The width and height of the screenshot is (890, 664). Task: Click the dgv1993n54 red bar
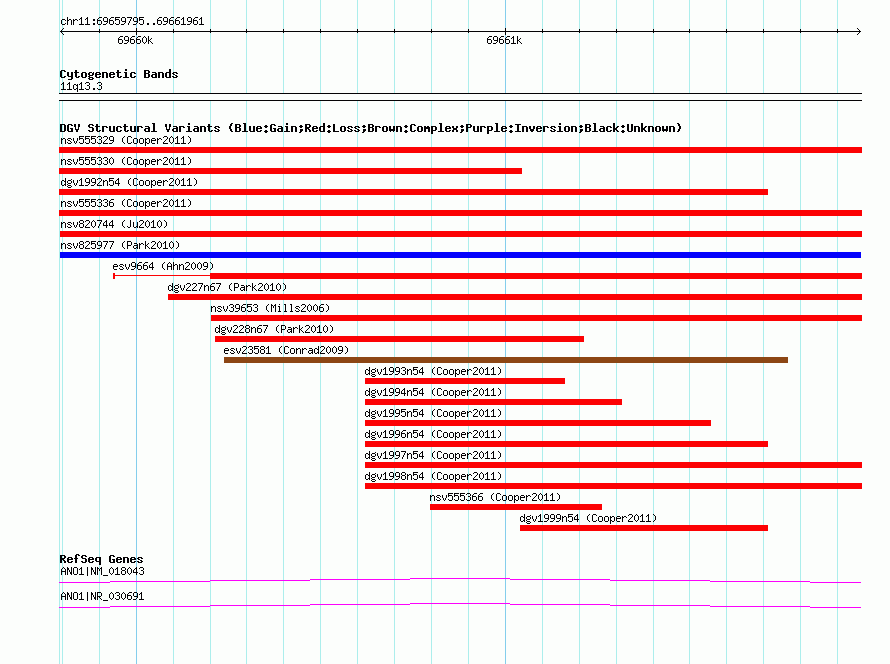point(465,381)
